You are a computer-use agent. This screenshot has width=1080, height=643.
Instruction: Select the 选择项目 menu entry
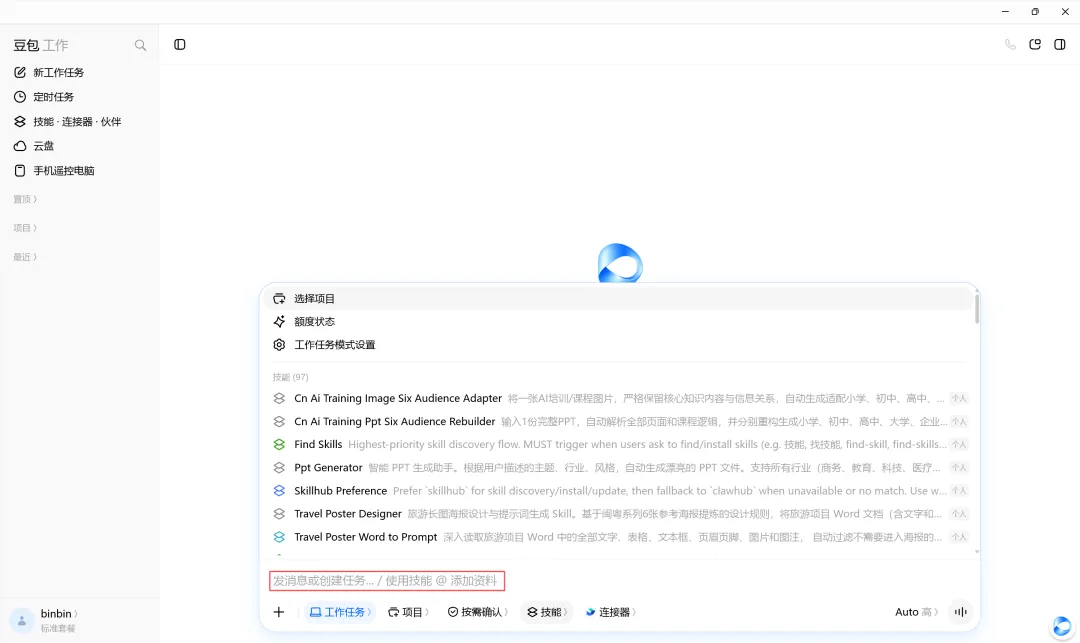pyautogui.click(x=619, y=299)
